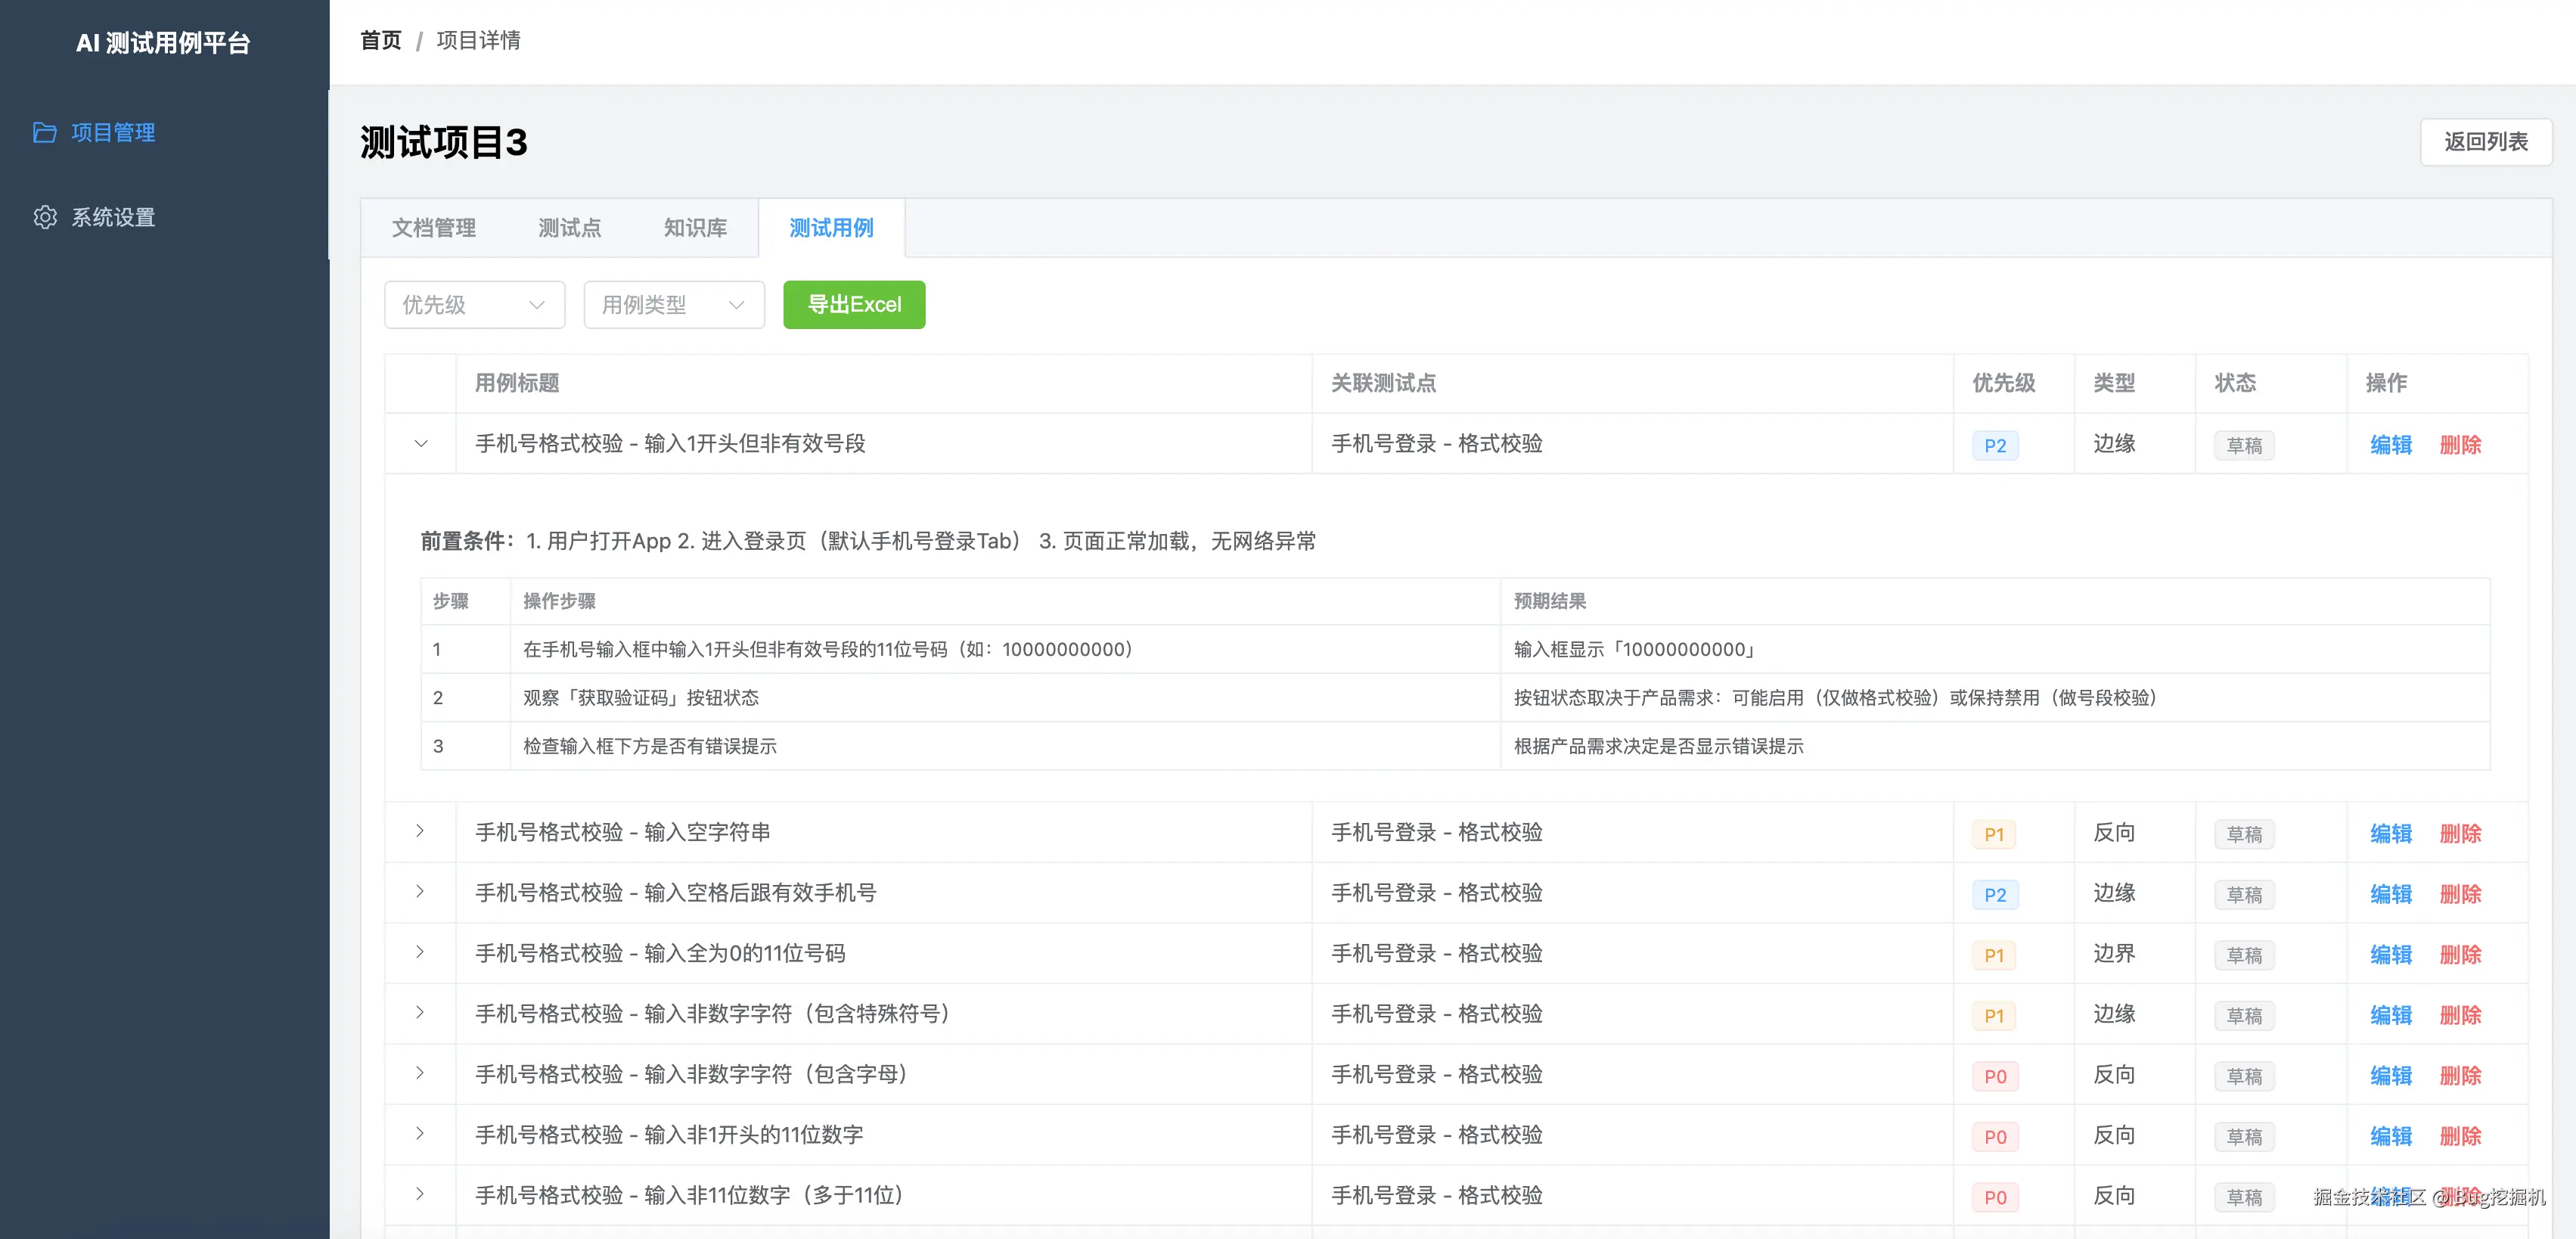
Task: Expand the 输入空格后跟有效手机号 row
Action: 420,892
